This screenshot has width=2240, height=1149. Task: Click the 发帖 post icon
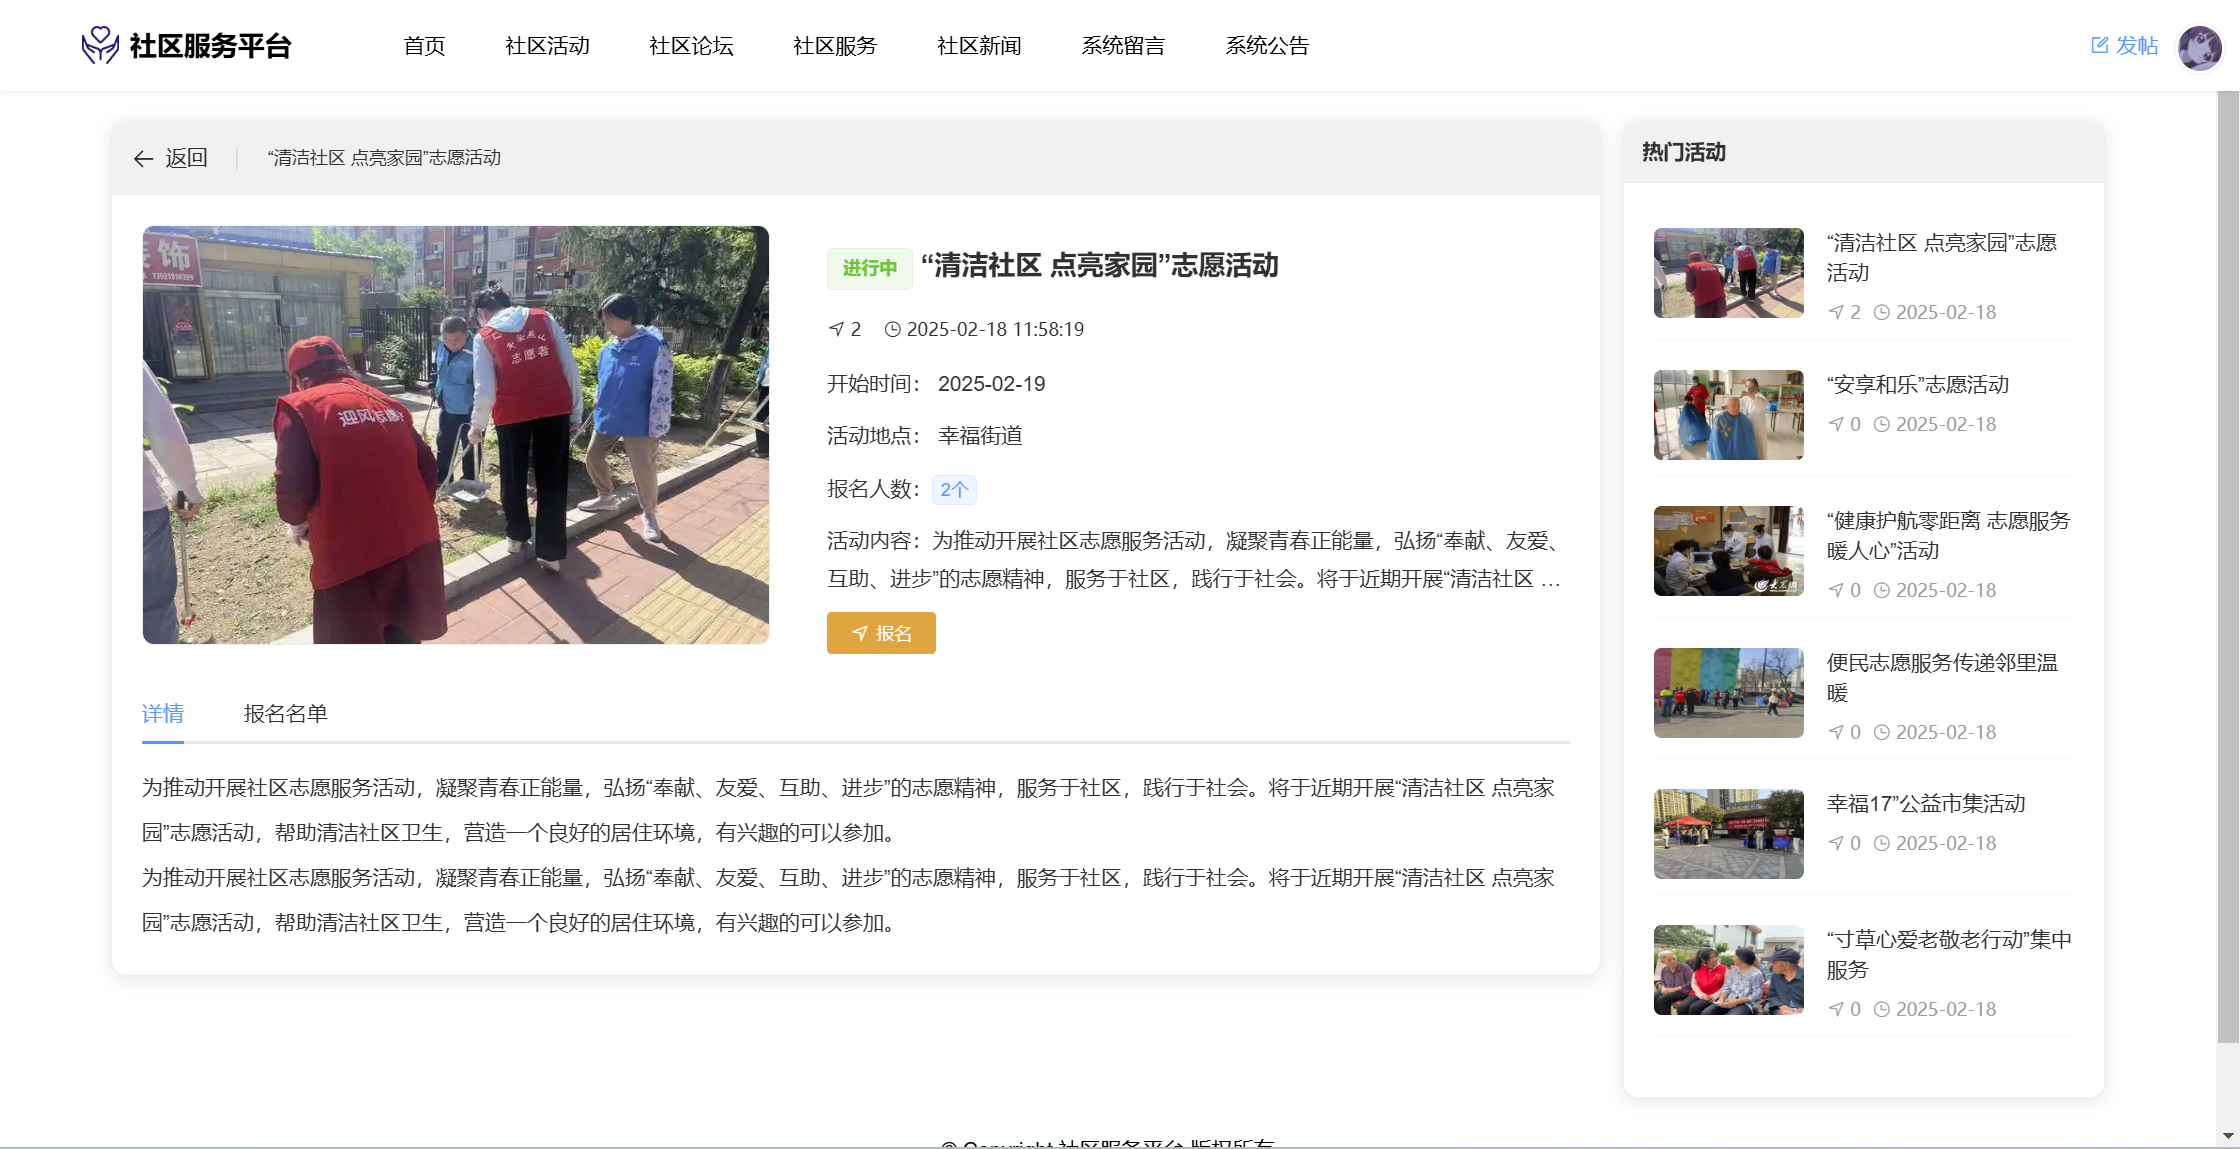pos(2099,45)
